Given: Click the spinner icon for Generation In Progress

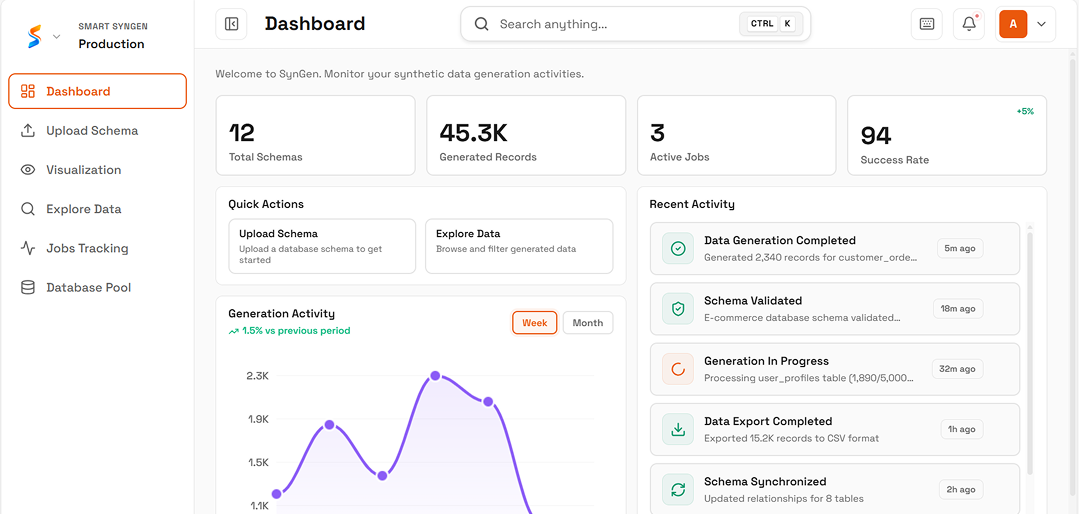Looking at the screenshot, I should click(x=678, y=369).
